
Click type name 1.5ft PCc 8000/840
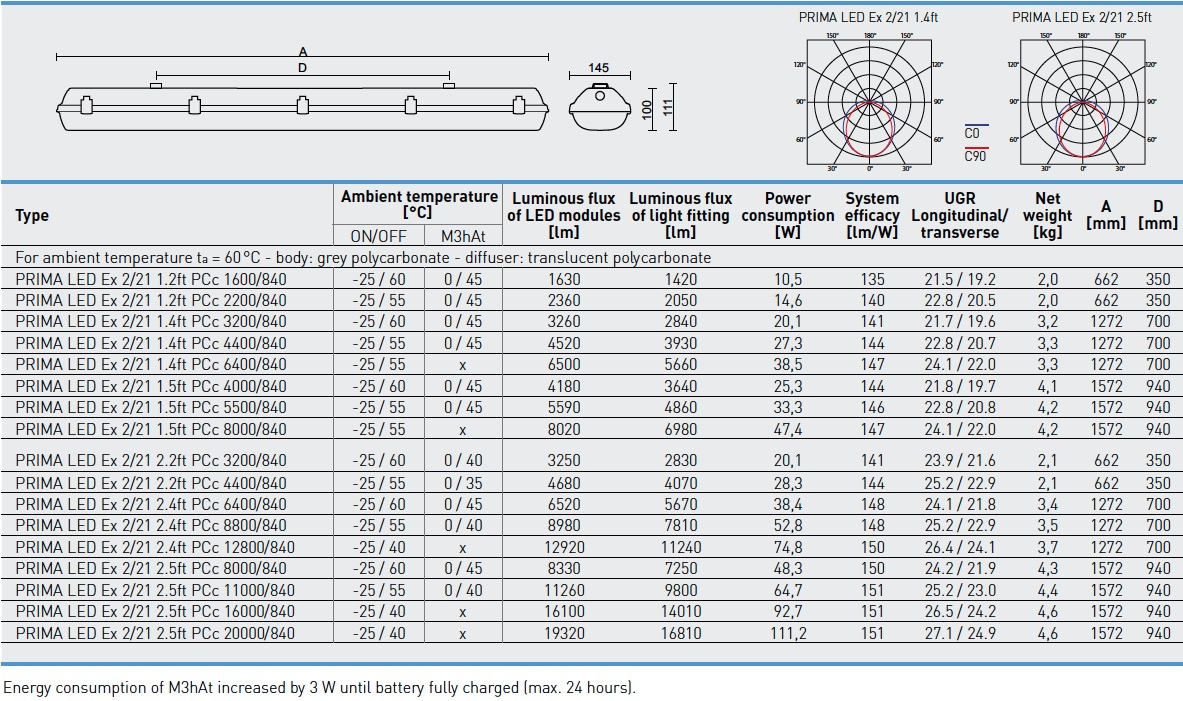[151, 429]
